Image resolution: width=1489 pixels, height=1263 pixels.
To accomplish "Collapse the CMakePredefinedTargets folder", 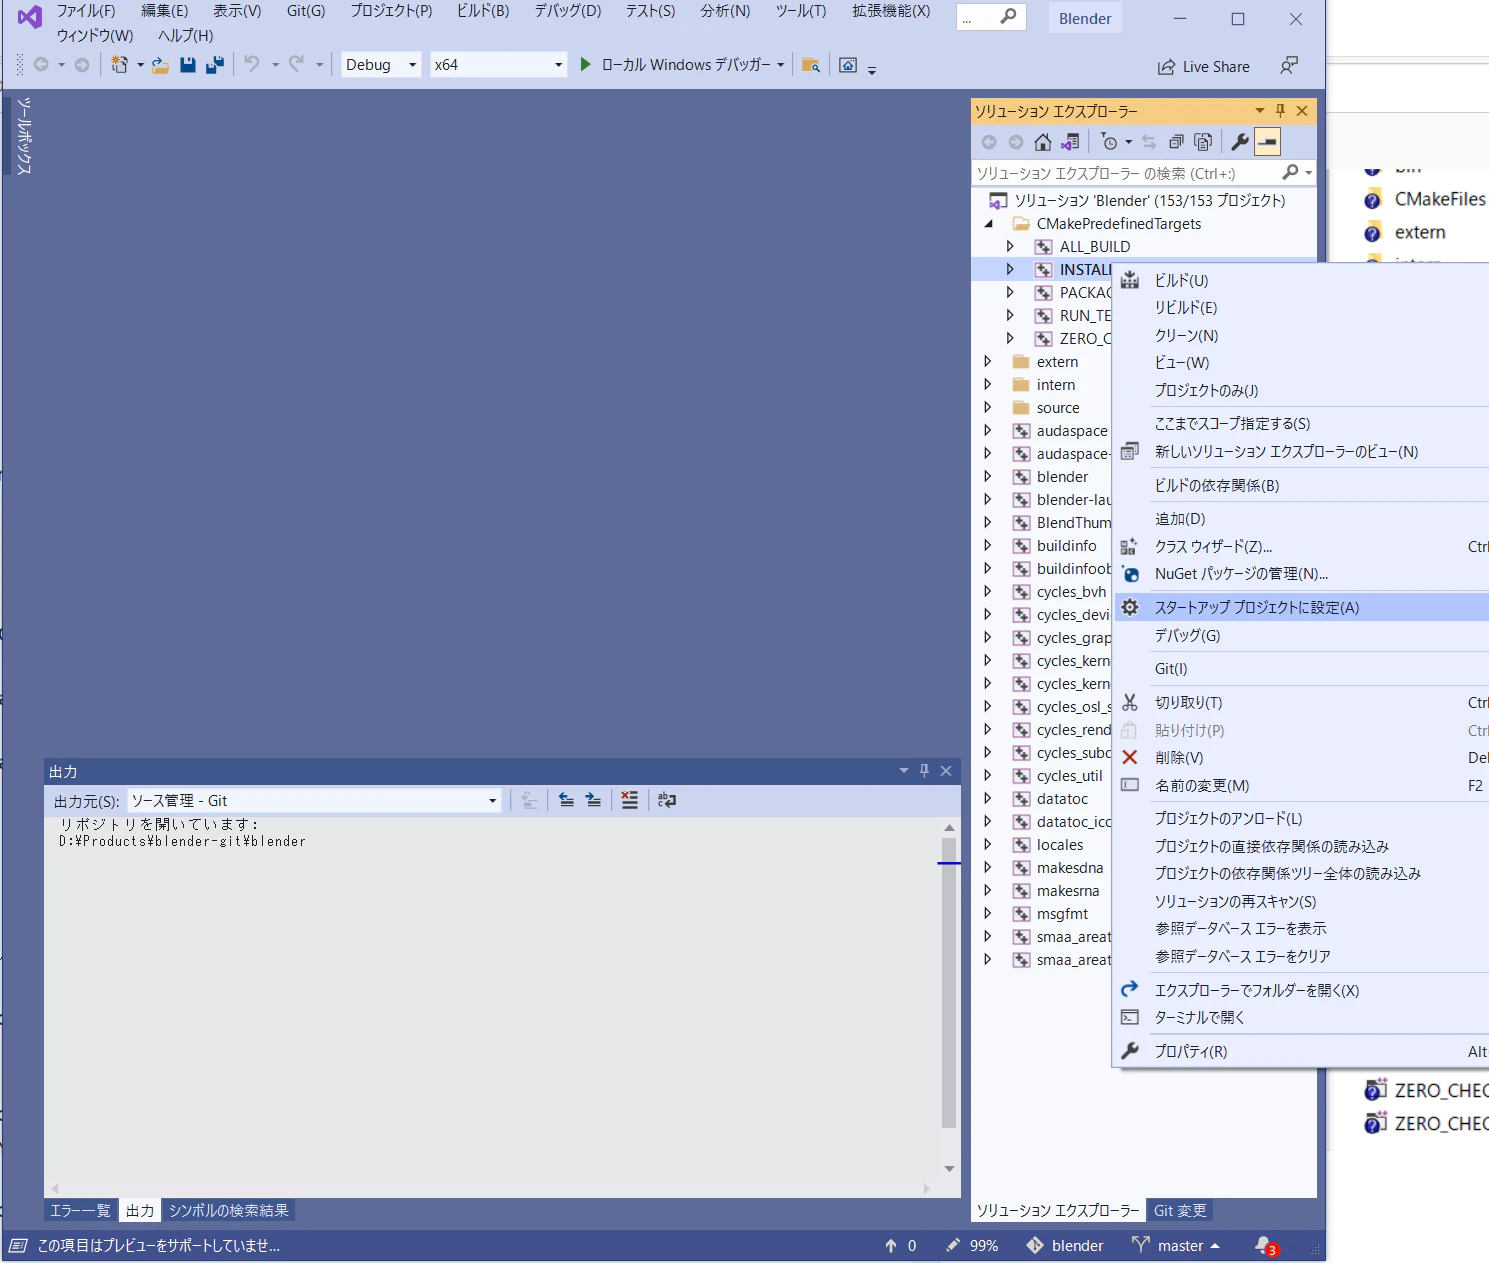I will (x=988, y=224).
